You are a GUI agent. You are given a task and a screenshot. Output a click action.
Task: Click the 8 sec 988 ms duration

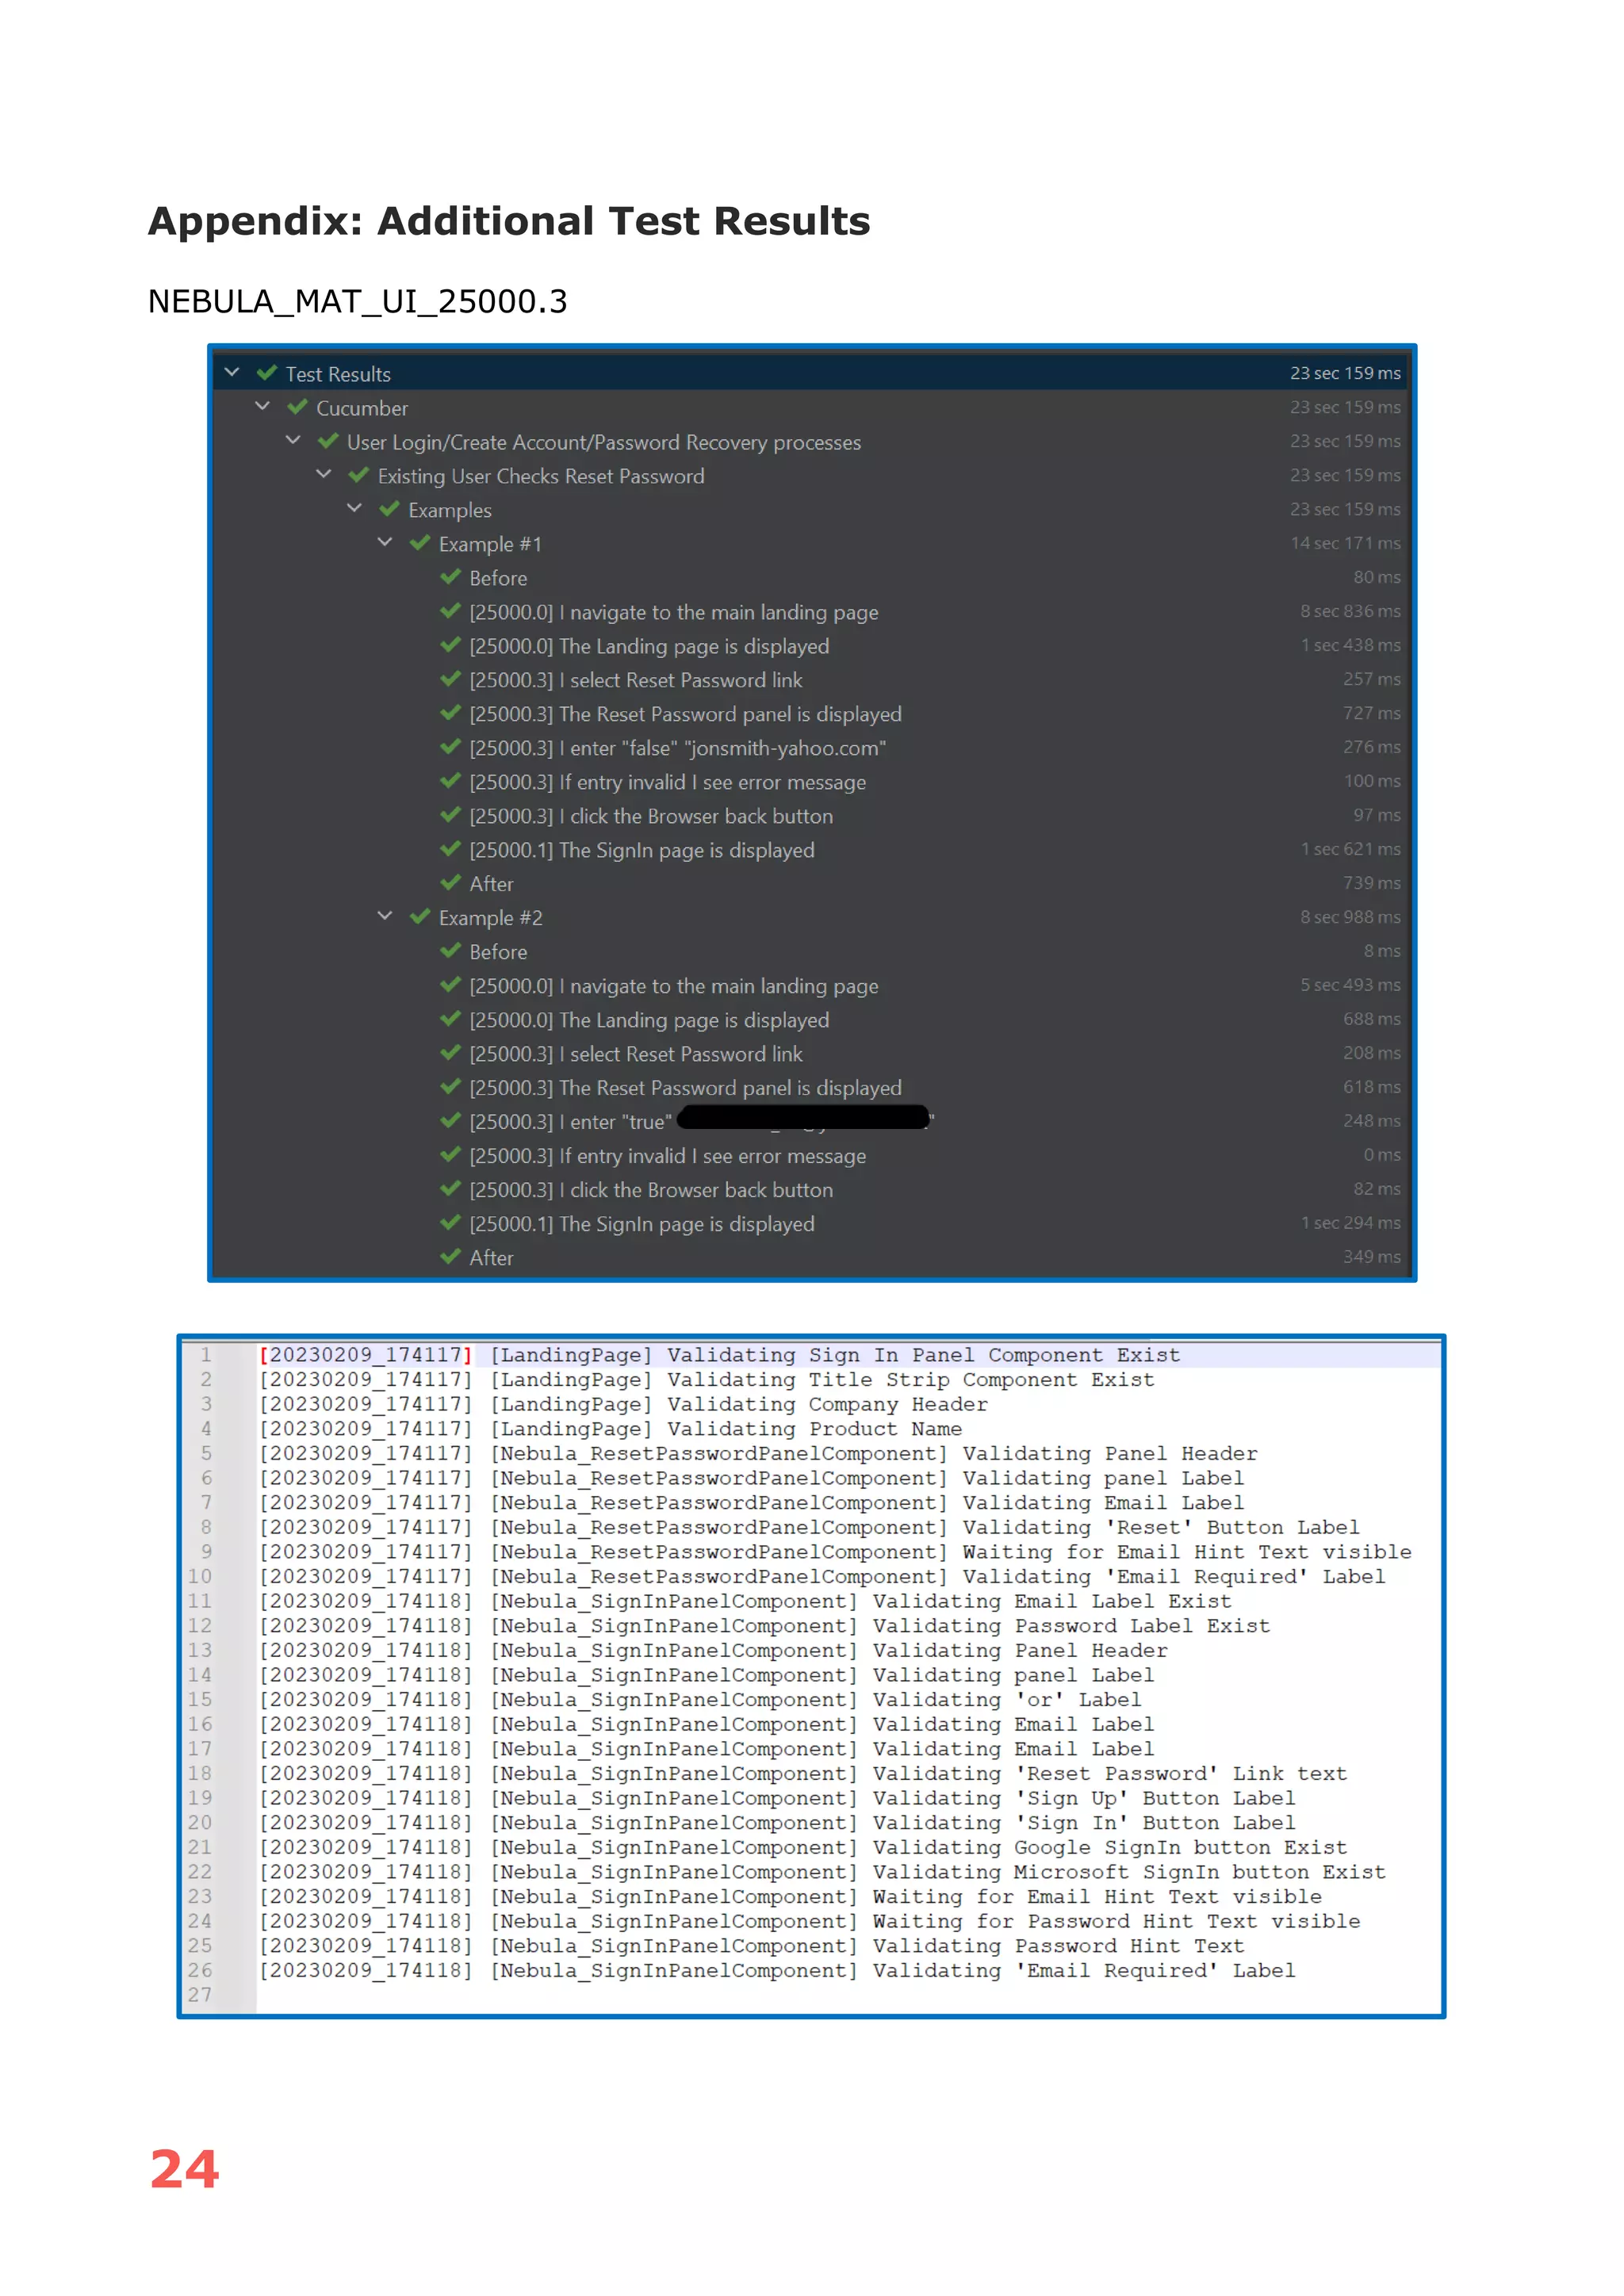(x=1350, y=917)
